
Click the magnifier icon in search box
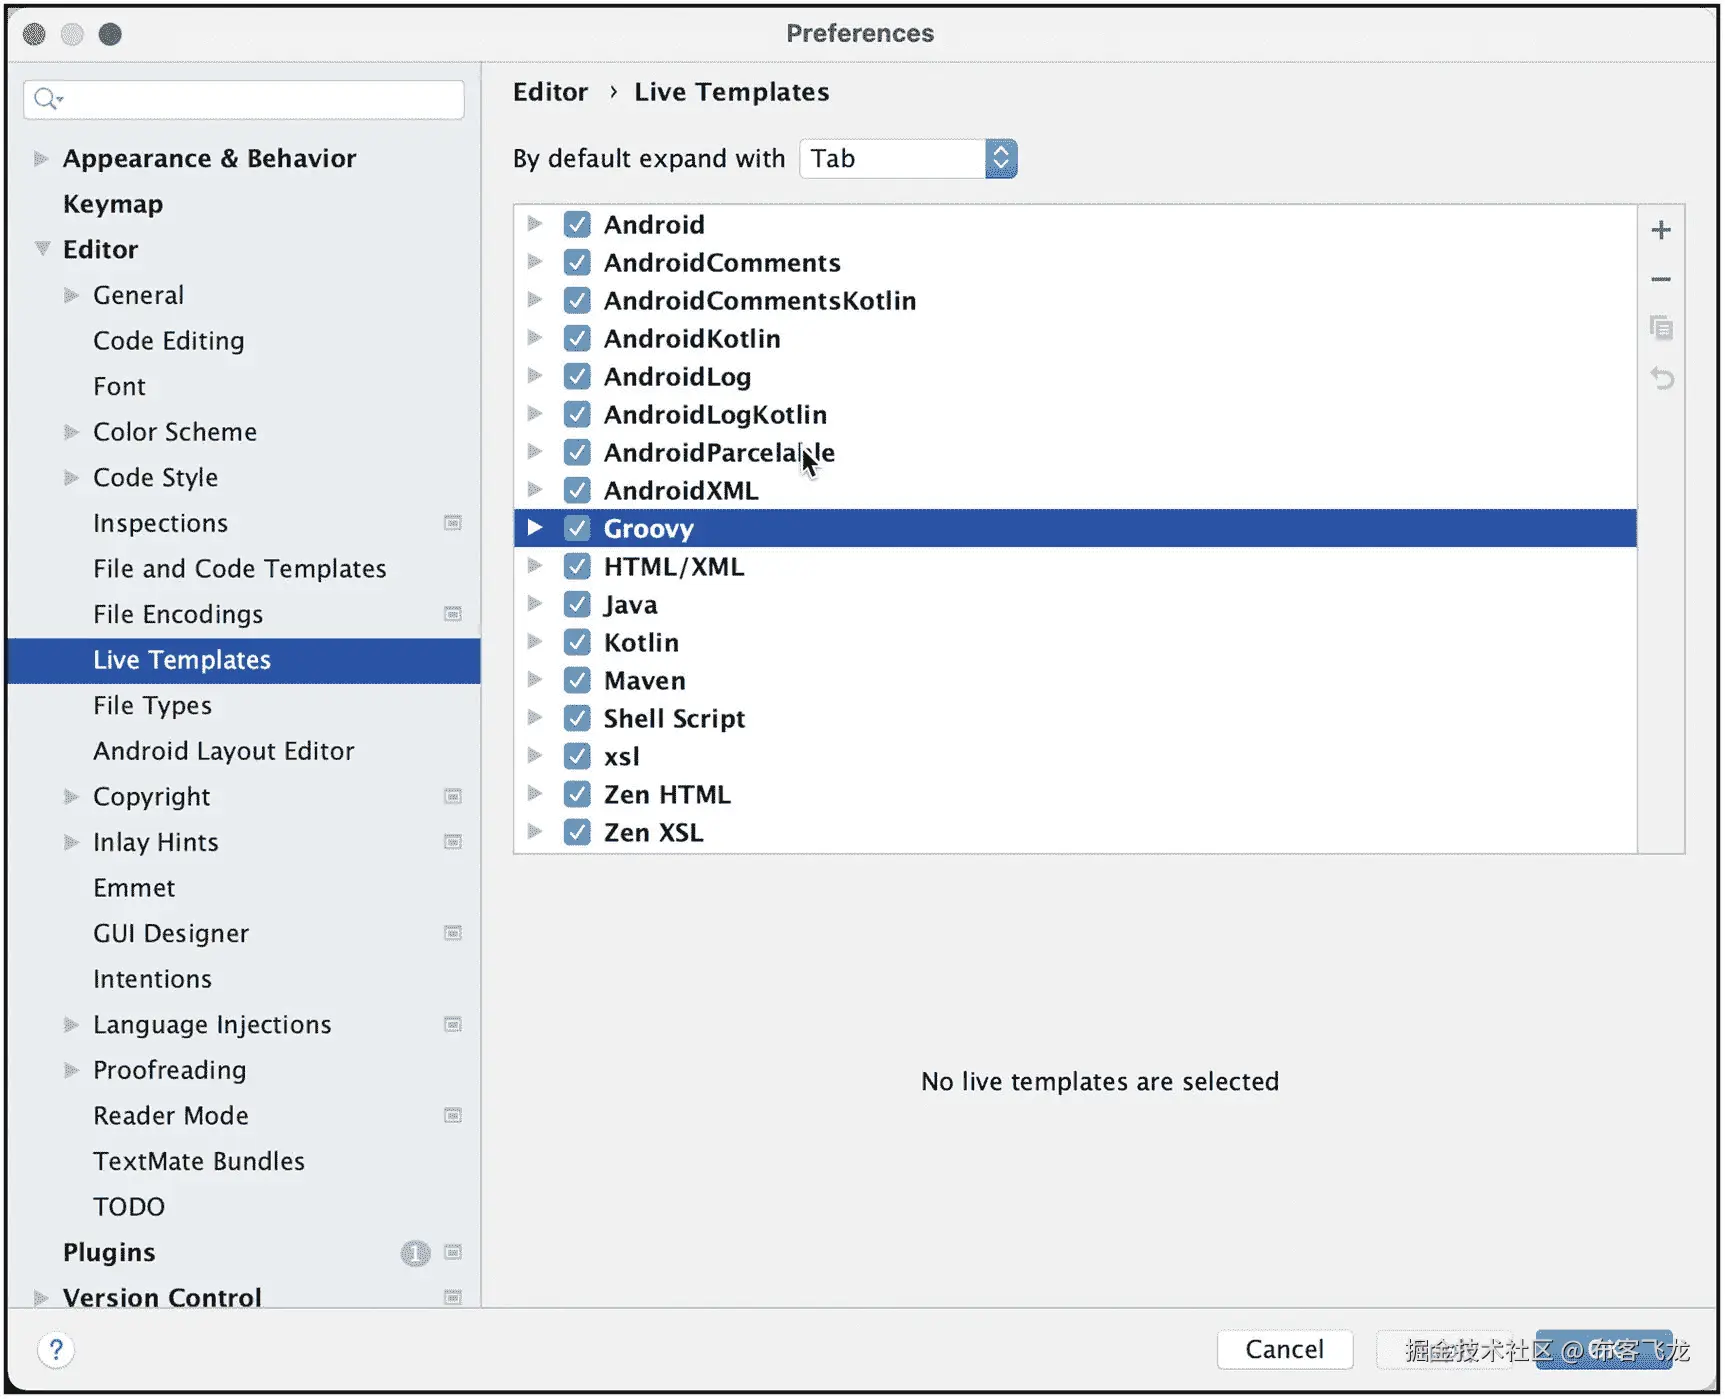(x=46, y=99)
